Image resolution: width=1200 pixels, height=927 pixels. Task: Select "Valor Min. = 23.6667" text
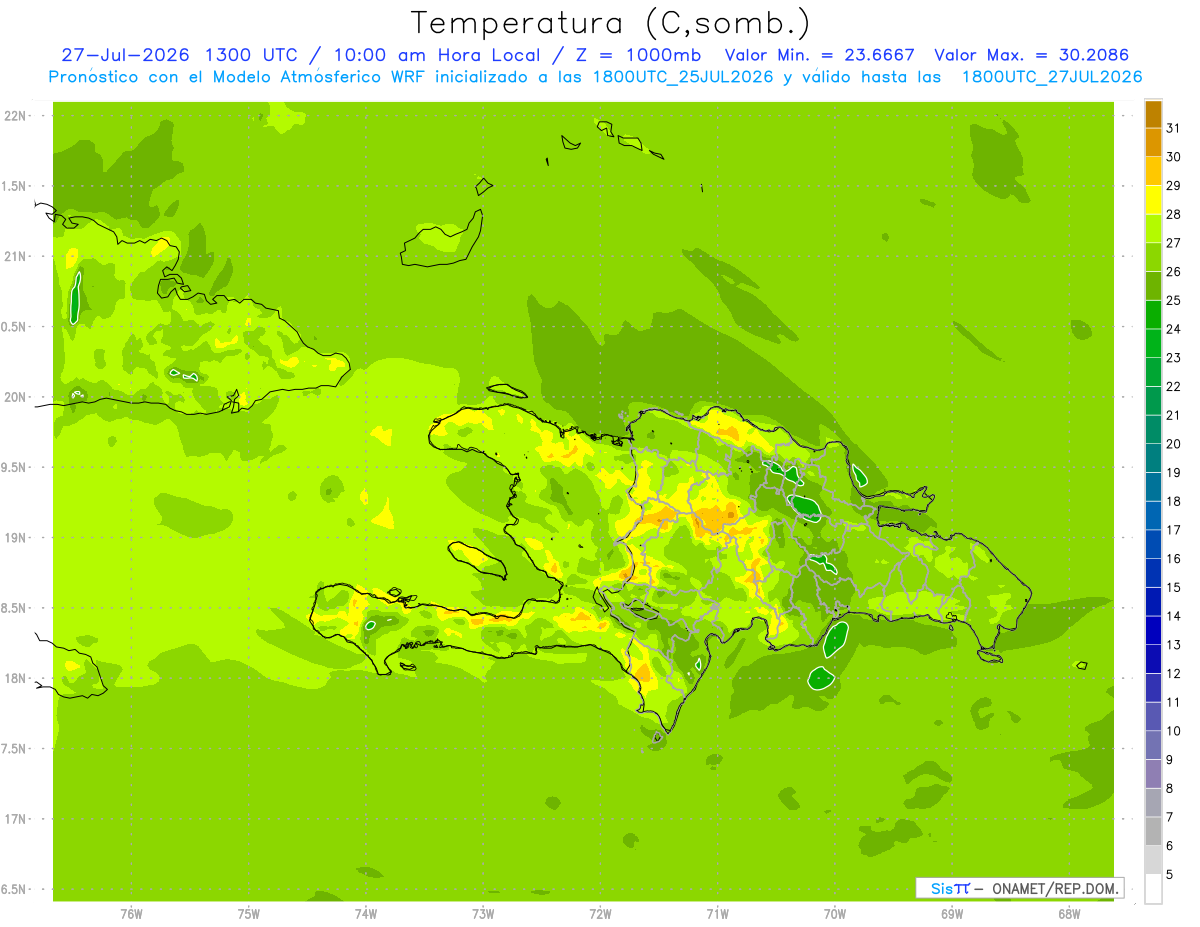pos(819,55)
